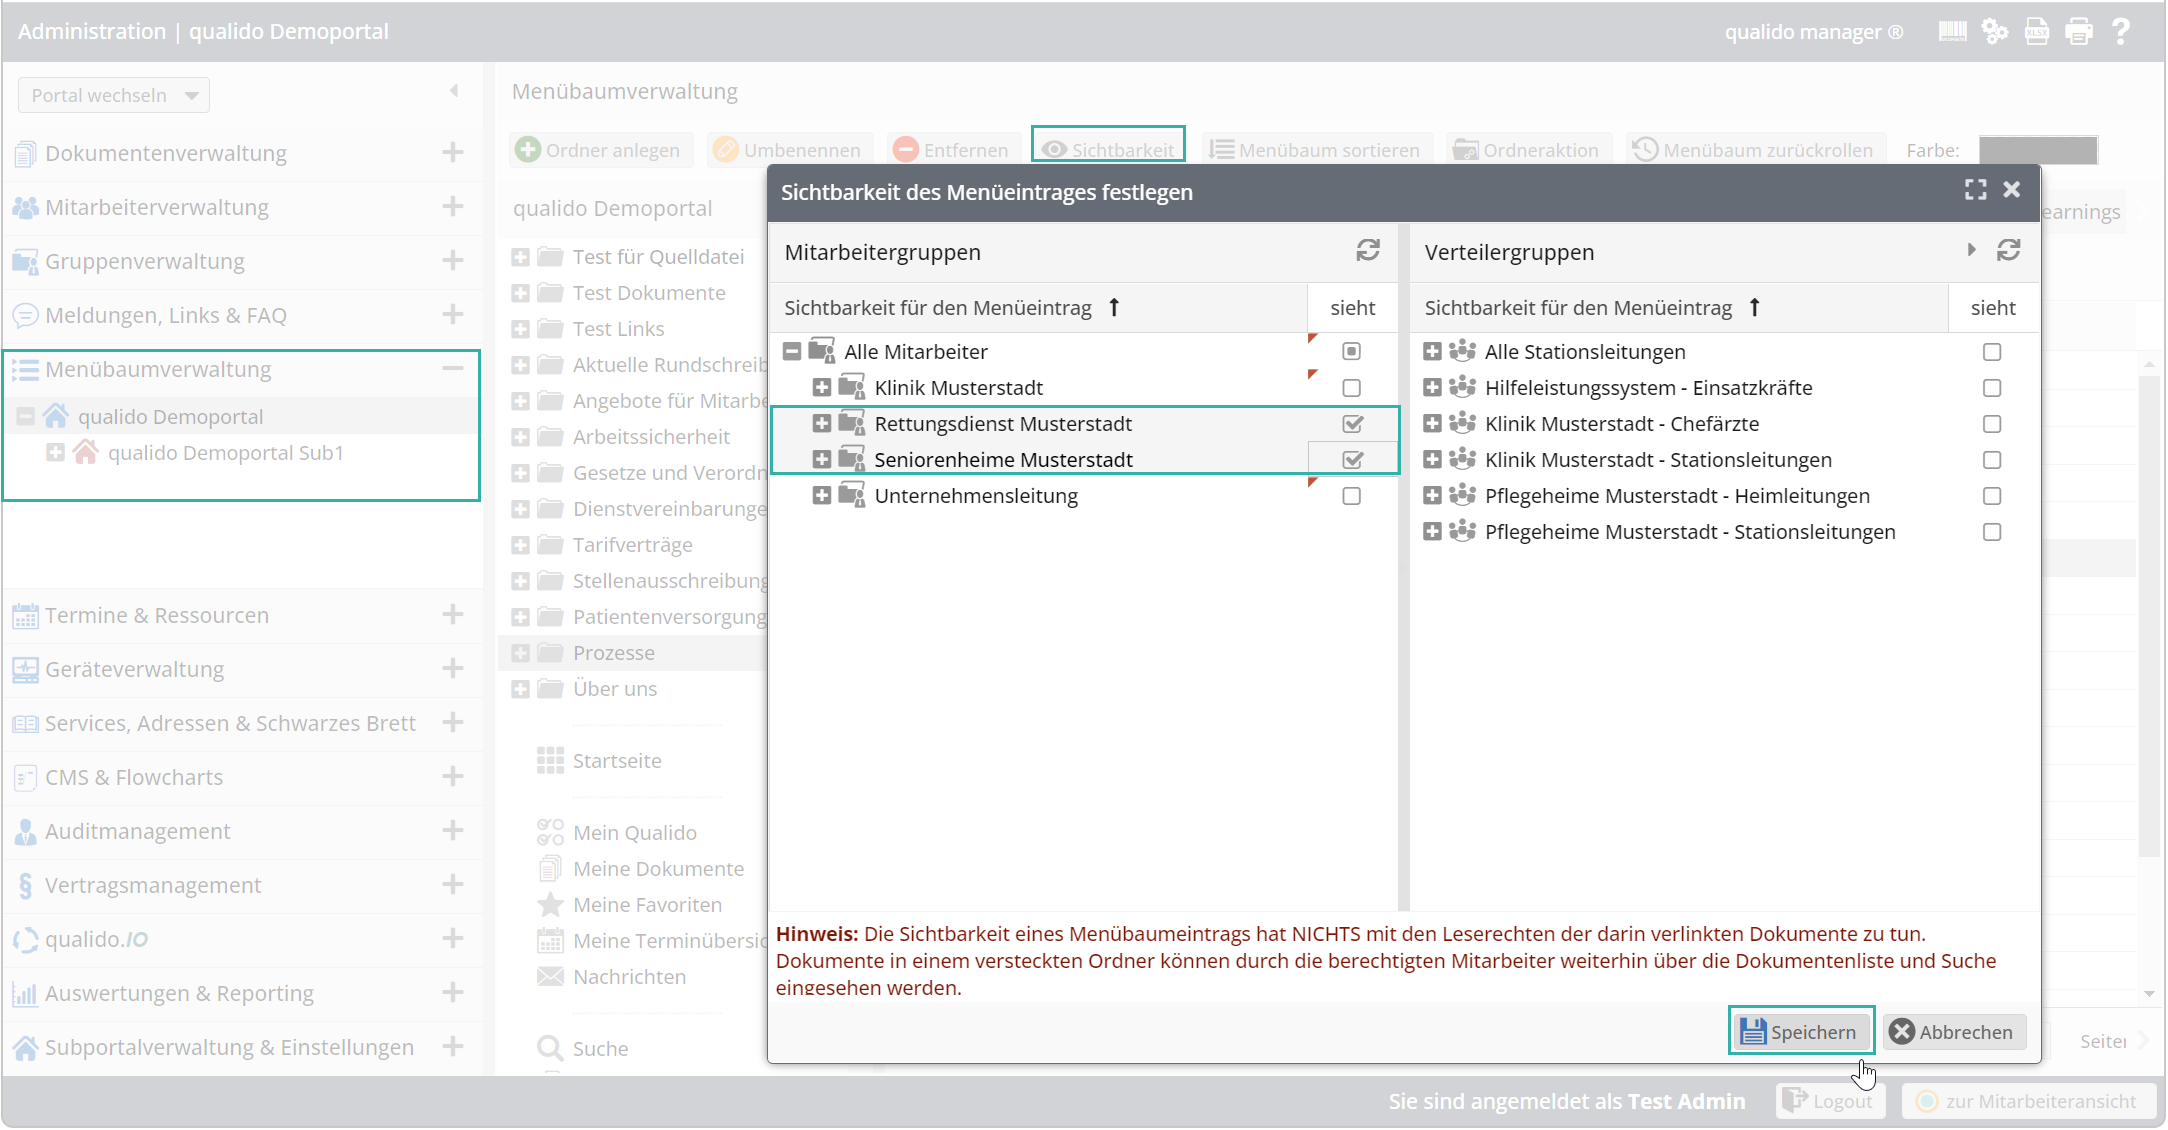Cancel the dialog with Abbrechen

[1954, 1031]
